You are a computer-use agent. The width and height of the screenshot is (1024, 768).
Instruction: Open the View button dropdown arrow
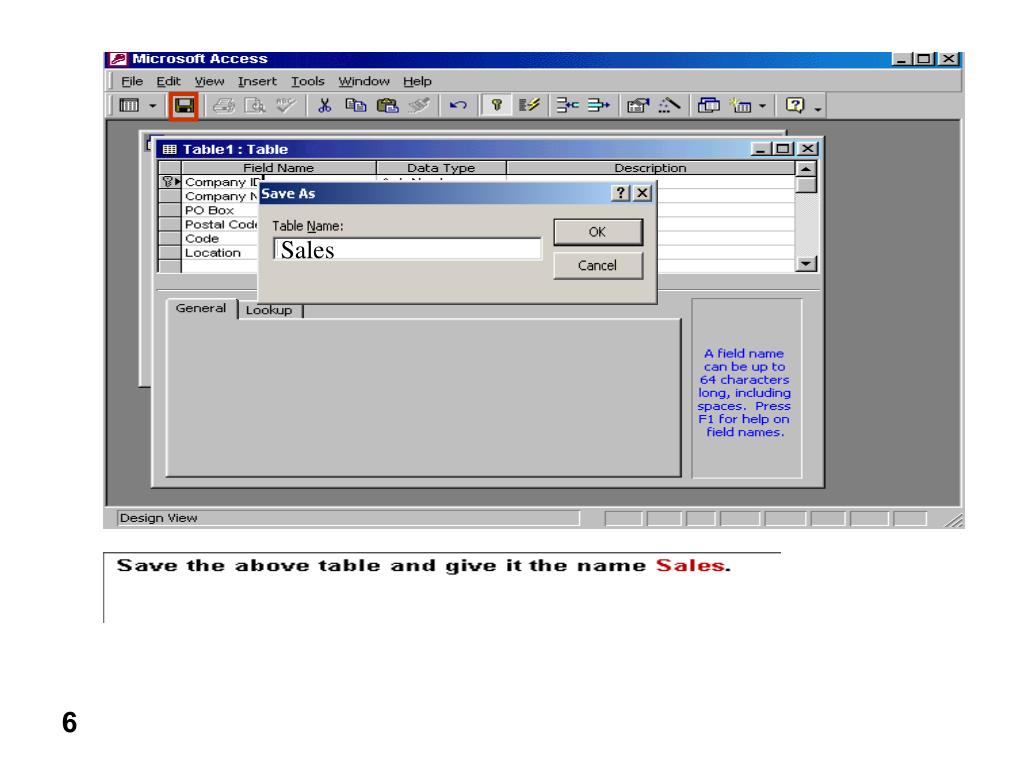click(152, 106)
